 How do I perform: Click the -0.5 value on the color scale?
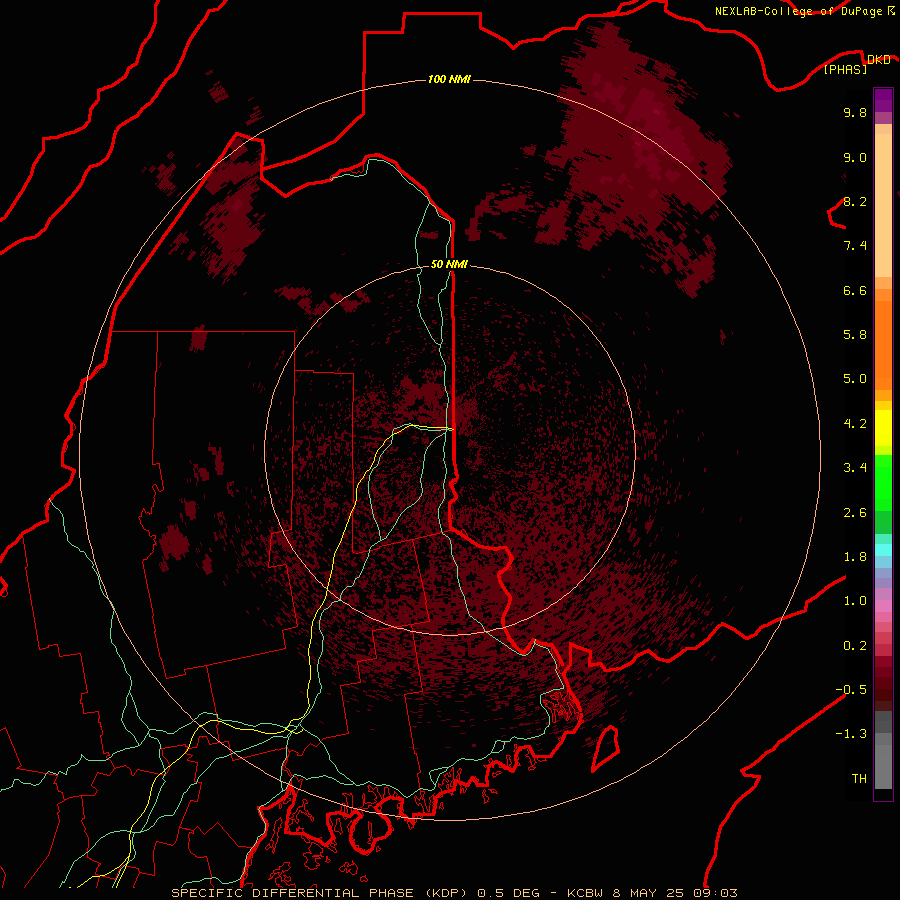[851, 690]
